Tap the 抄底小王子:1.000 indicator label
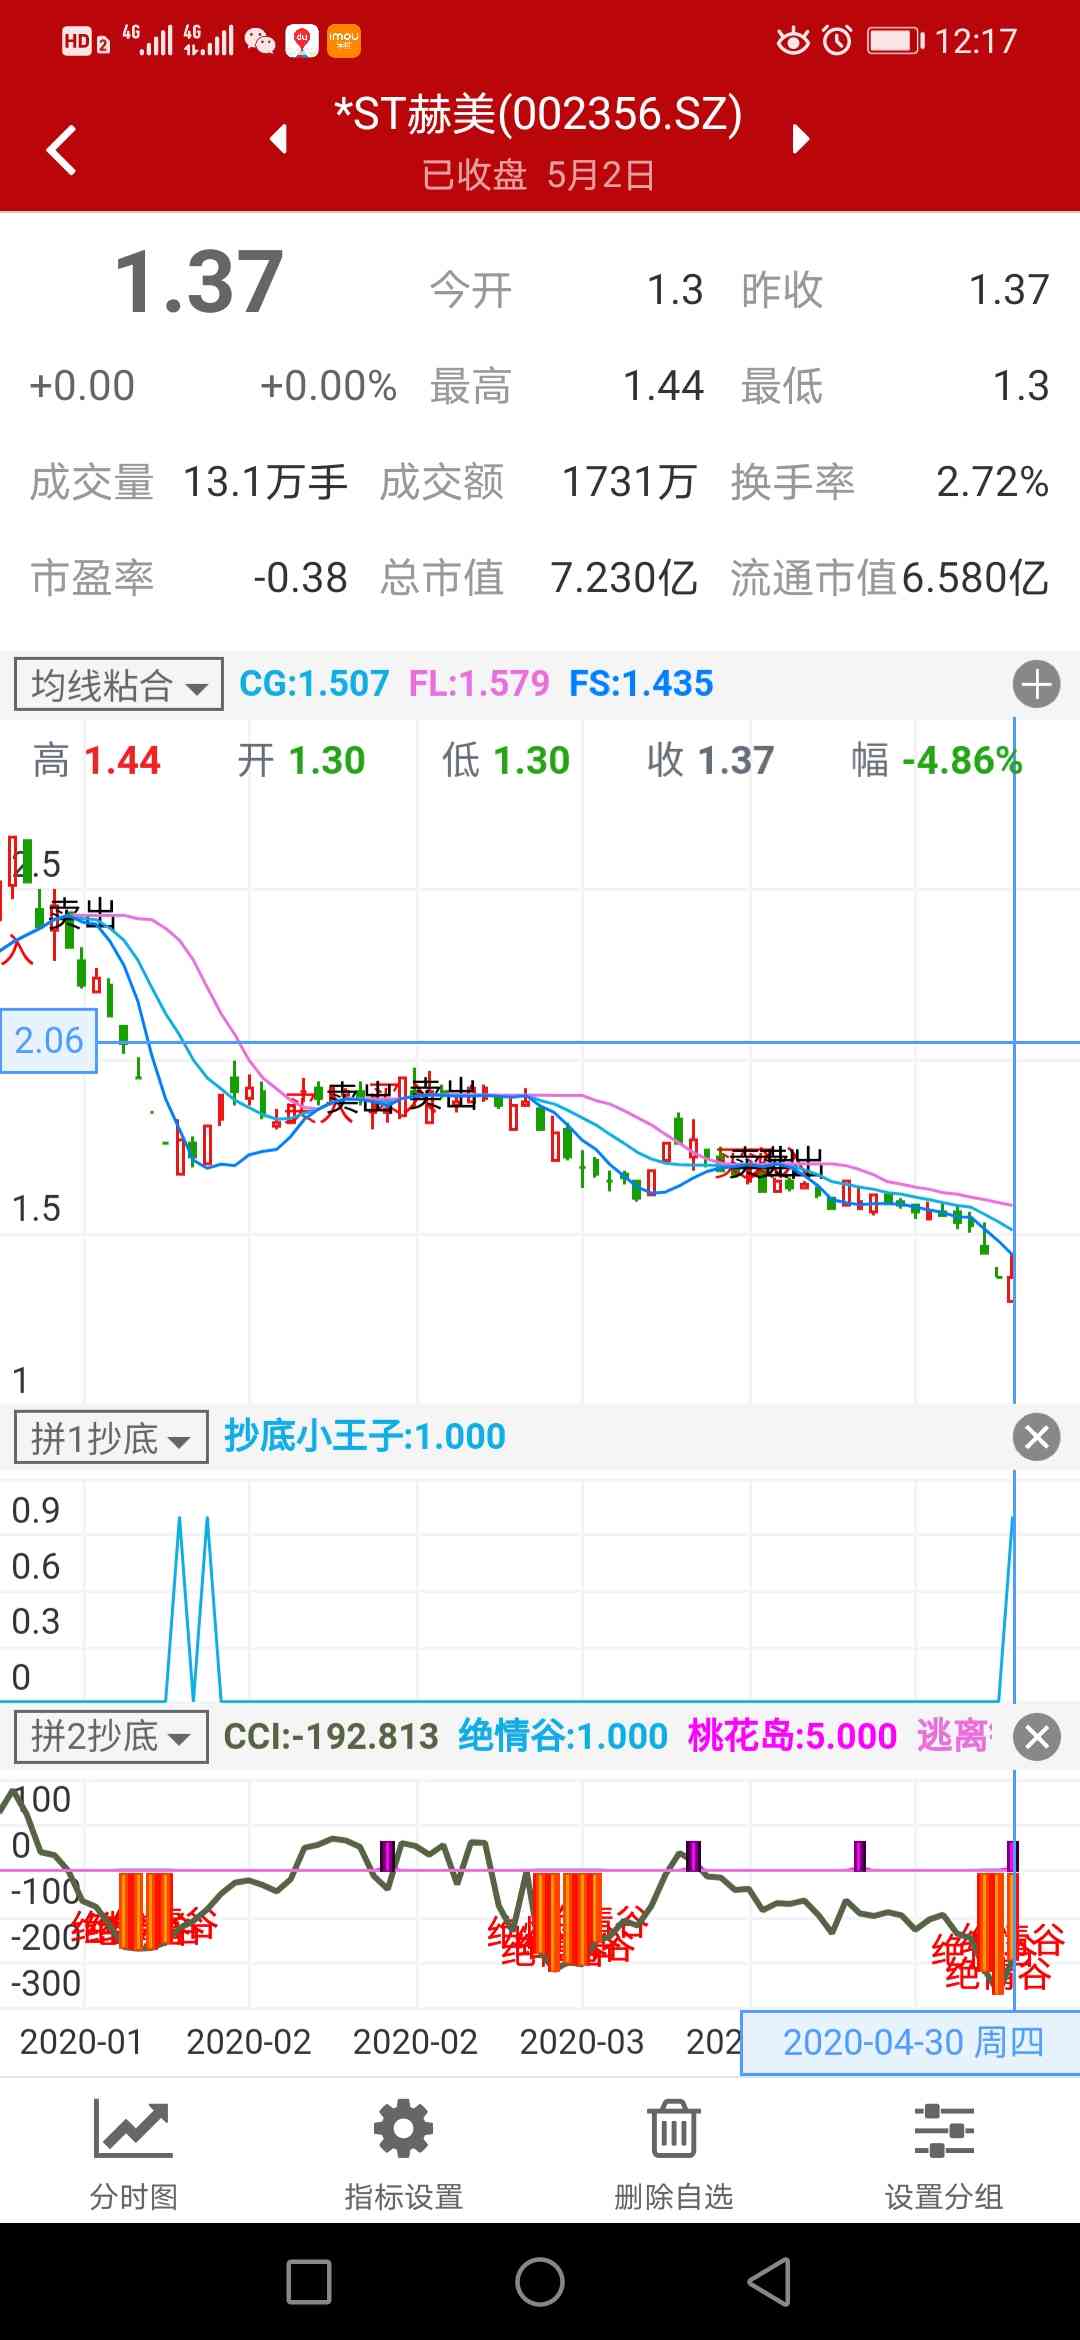This screenshot has width=1080, height=2340. point(365,1436)
